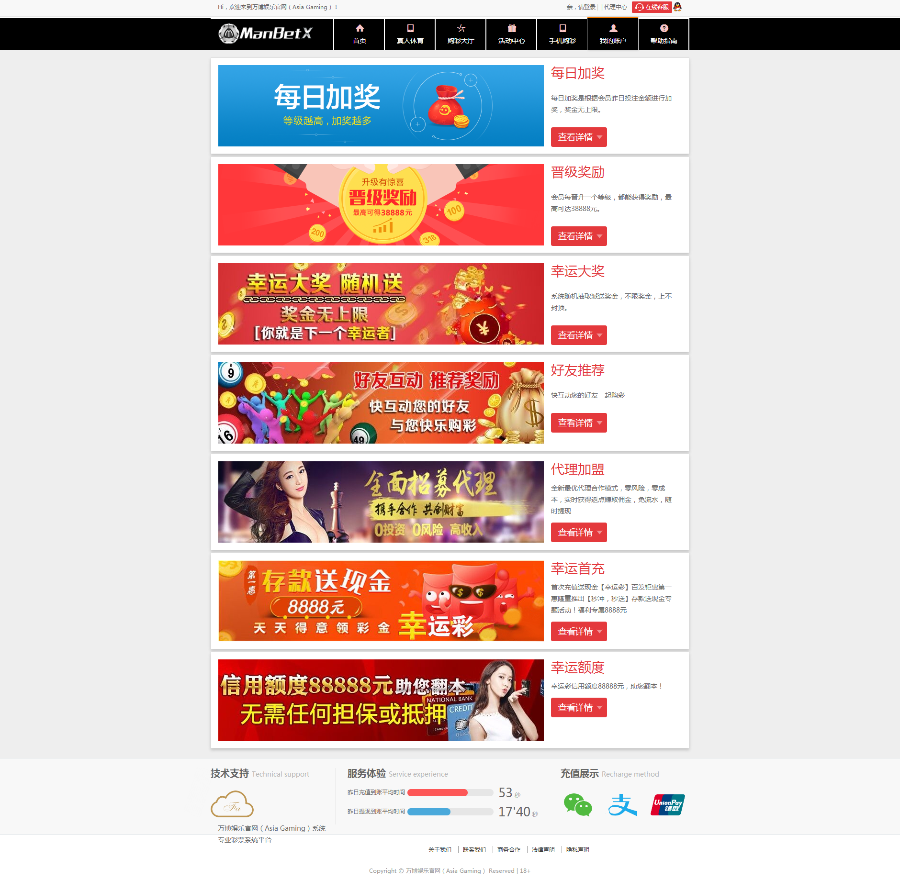Expand details button under 好友推荐
The width and height of the screenshot is (900, 891).
(x=579, y=423)
